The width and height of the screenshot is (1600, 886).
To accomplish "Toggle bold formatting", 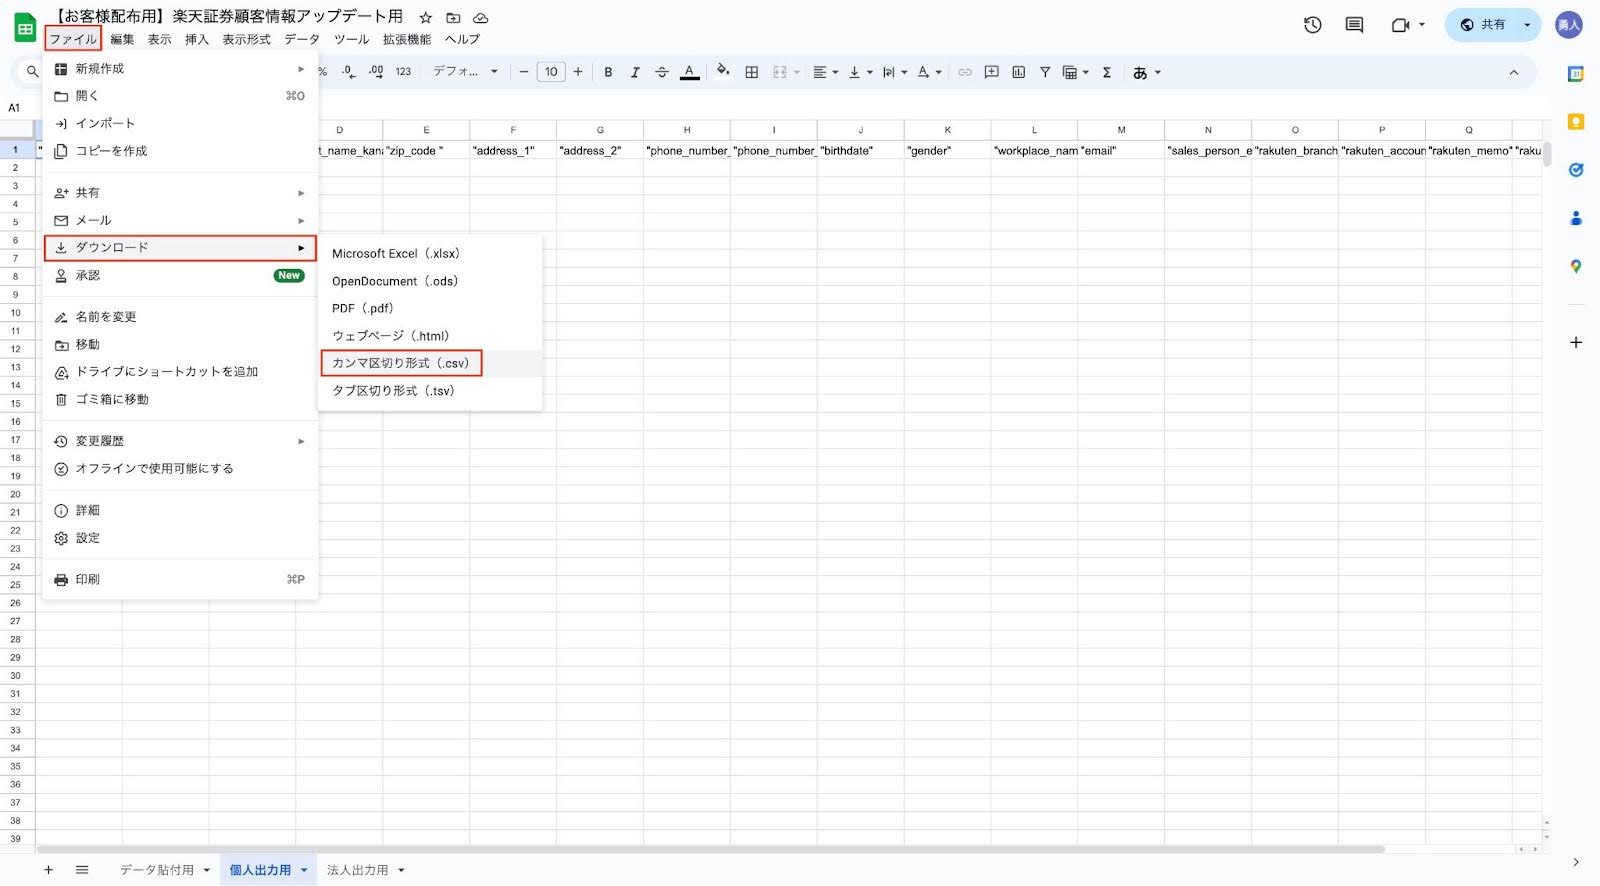I will click(x=608, y=72).
